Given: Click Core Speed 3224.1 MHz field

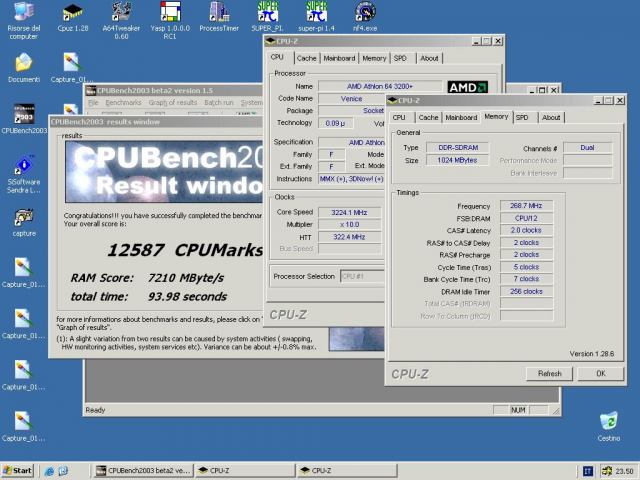Looking at the screenshot, I should pos(349,212).
